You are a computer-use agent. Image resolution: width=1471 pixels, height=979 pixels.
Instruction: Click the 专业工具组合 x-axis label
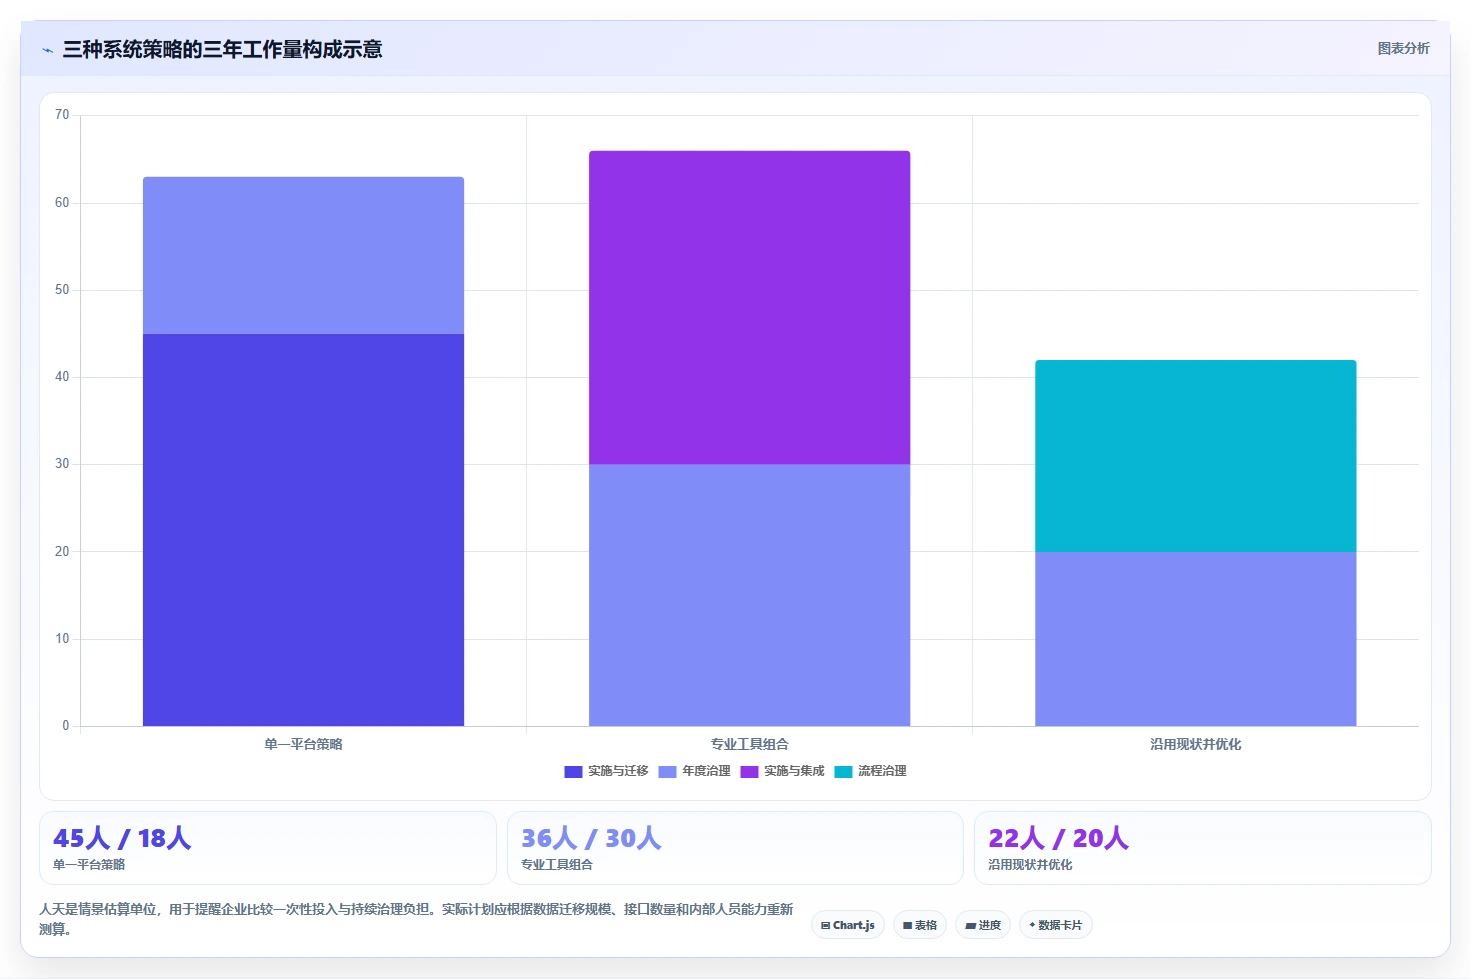point(749,744)
